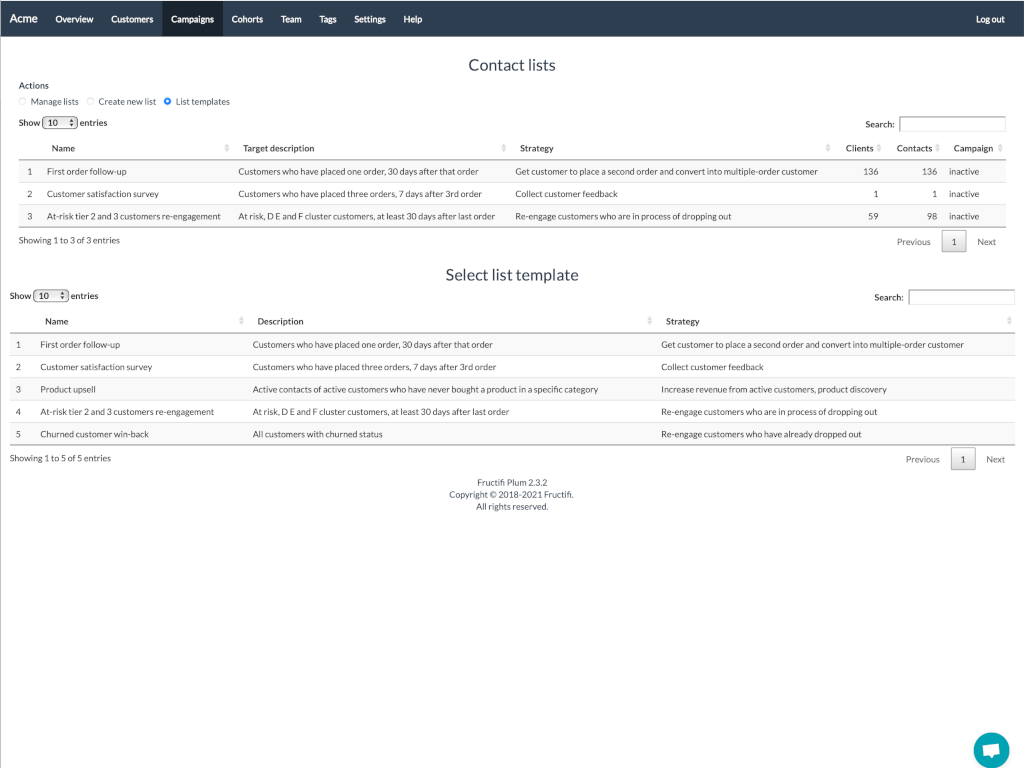Image resolution: width=1024 pixels, height=768 pixels.
Task: Sort by Campaign column arrows
Action: pos(1000,148)
